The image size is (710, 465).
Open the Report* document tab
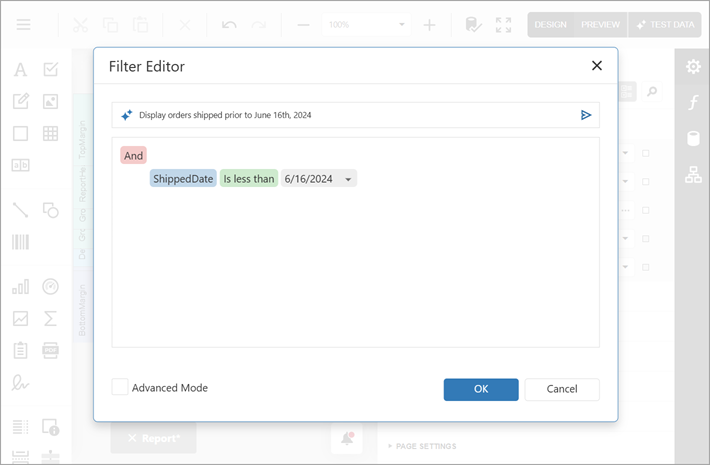[154, 438]
